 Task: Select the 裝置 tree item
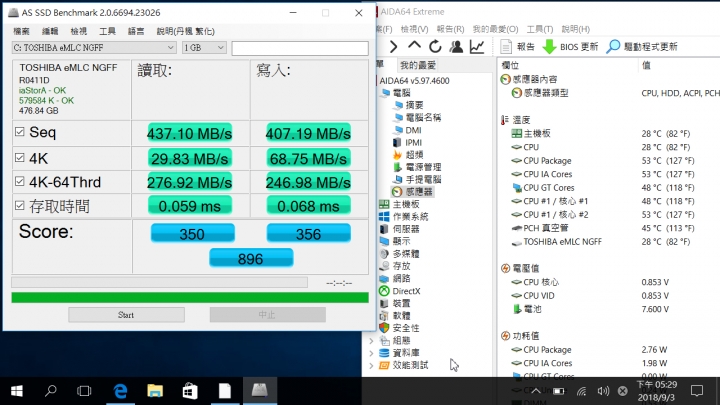tap(395, 303)
